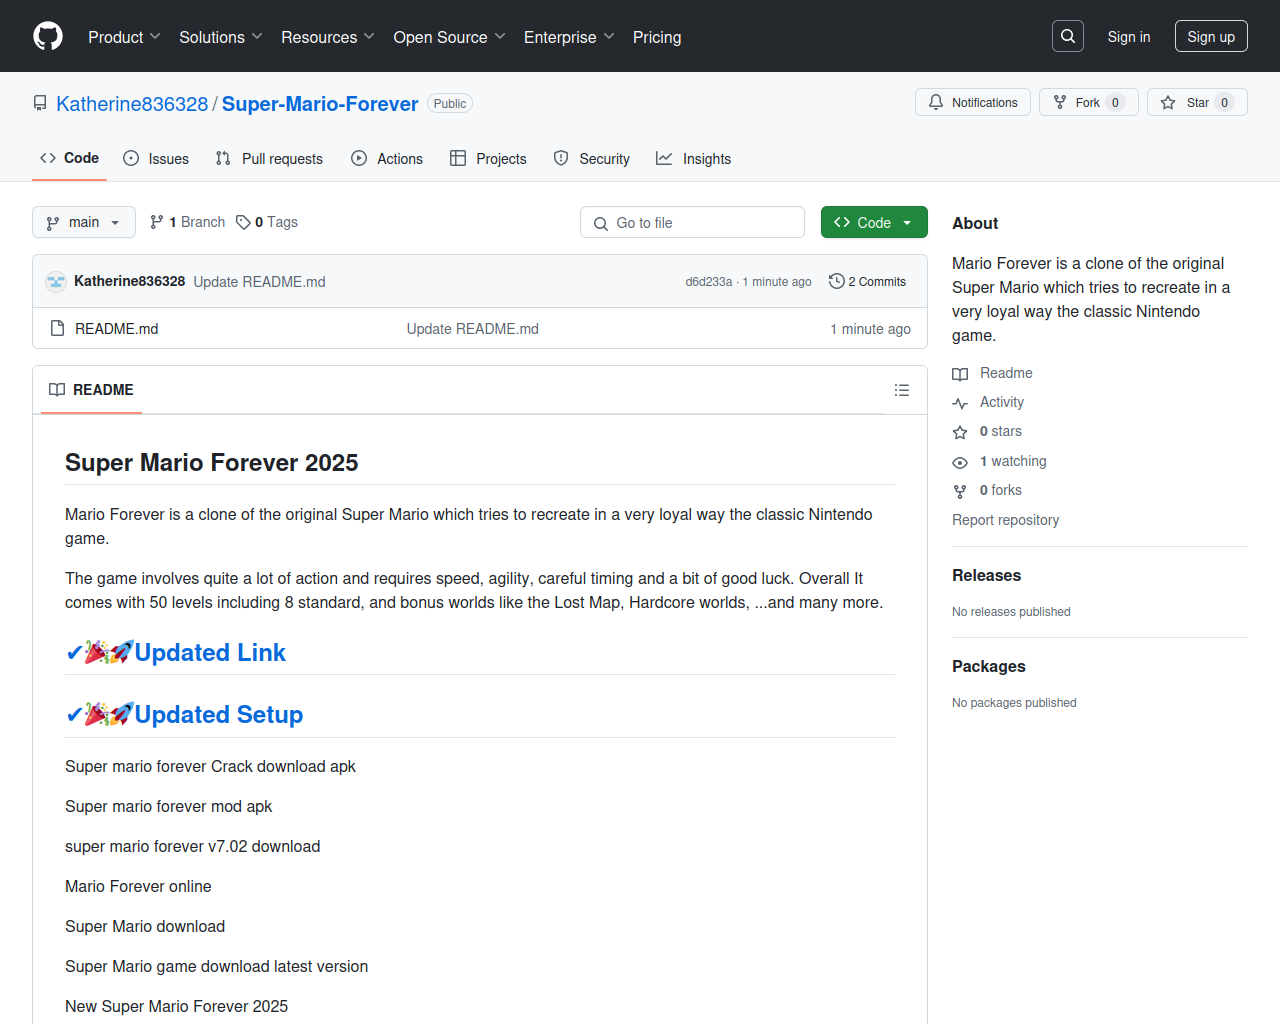Click 0 stars link
This screenshot has width=1280, height=1024.
pos(1001,431)
